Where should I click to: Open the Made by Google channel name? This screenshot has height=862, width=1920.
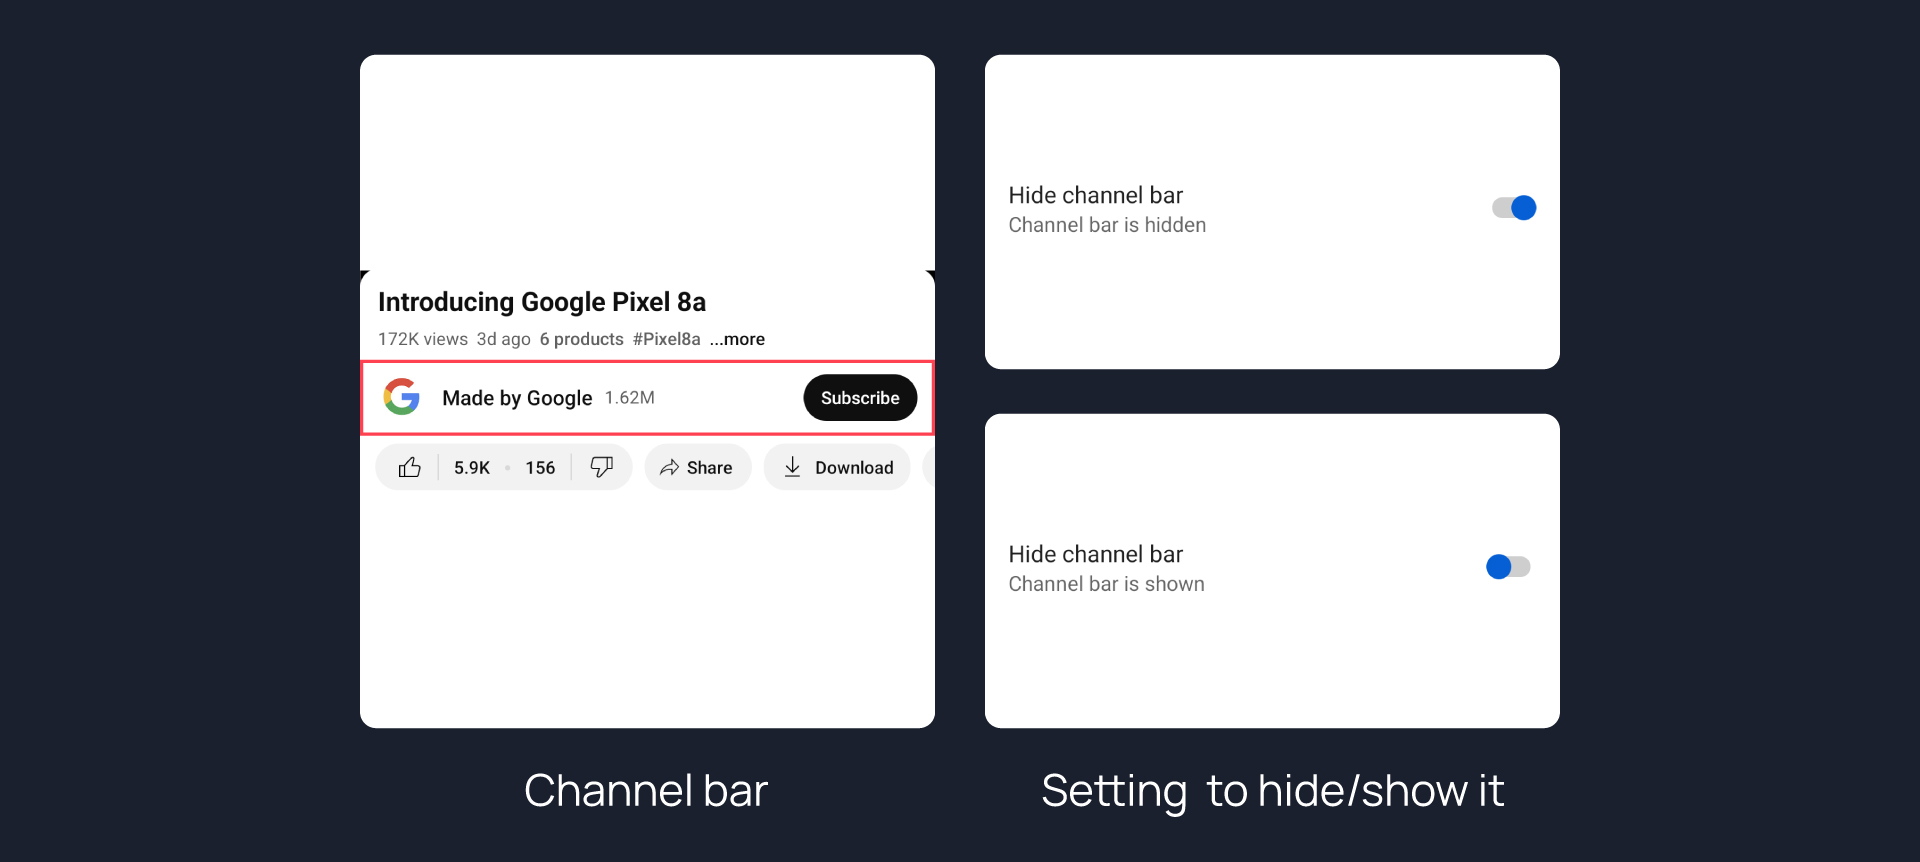pyautogui.click(x=517, y=398)
